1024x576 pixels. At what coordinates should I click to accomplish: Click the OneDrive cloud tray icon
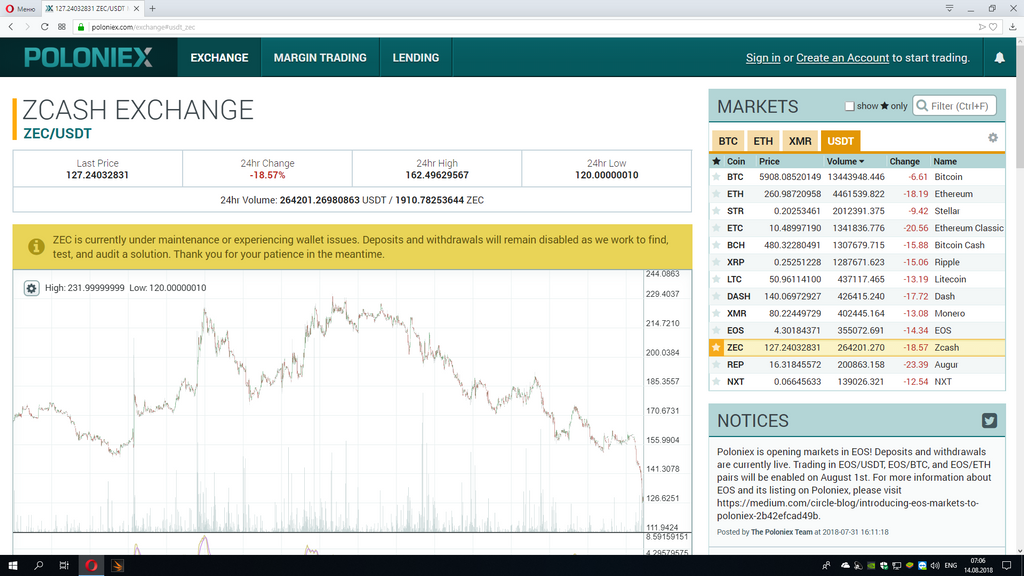click(x=846, y=566)
